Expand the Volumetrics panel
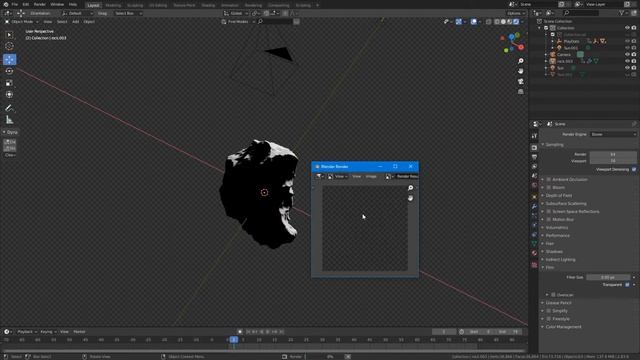This screenshot has width=640, height=360. [556, 227]
